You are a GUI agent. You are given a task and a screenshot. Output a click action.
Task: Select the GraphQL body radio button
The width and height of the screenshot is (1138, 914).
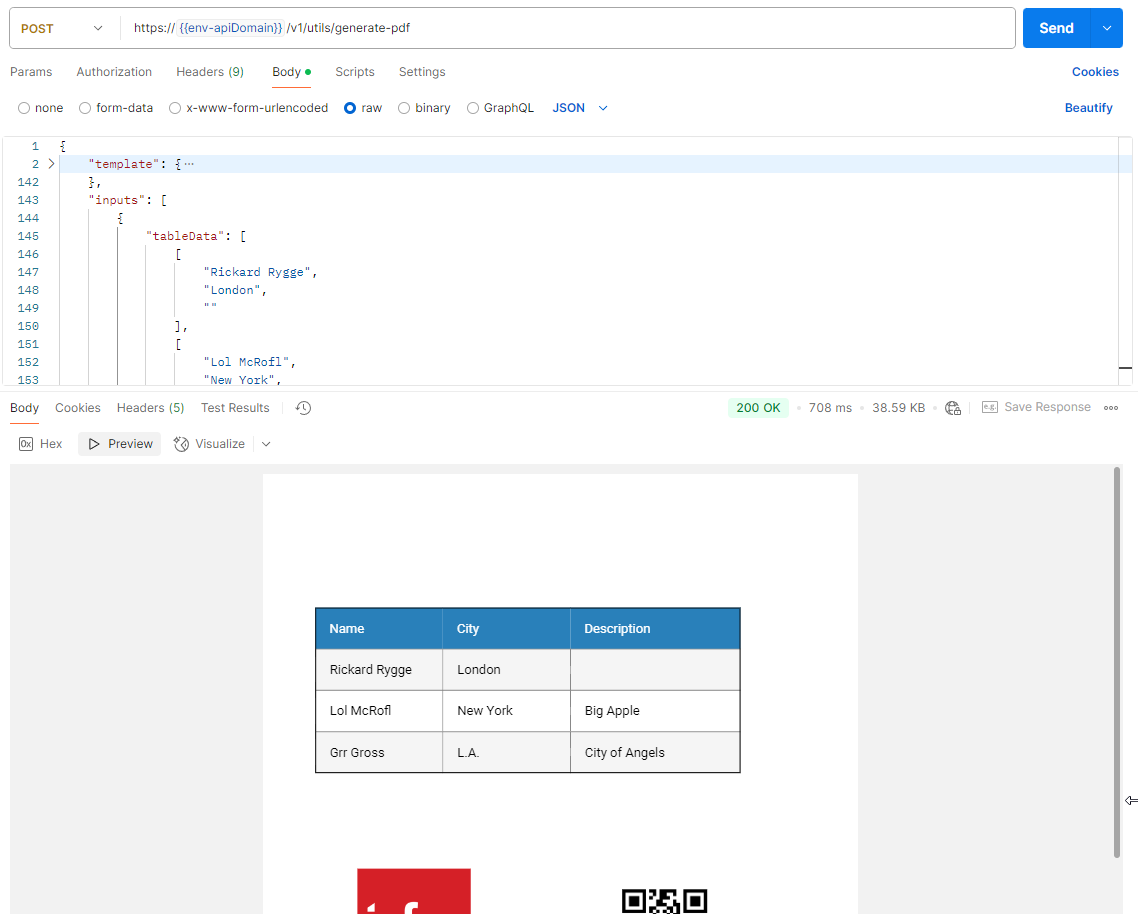pyautogui.click(x=473, y=108)
